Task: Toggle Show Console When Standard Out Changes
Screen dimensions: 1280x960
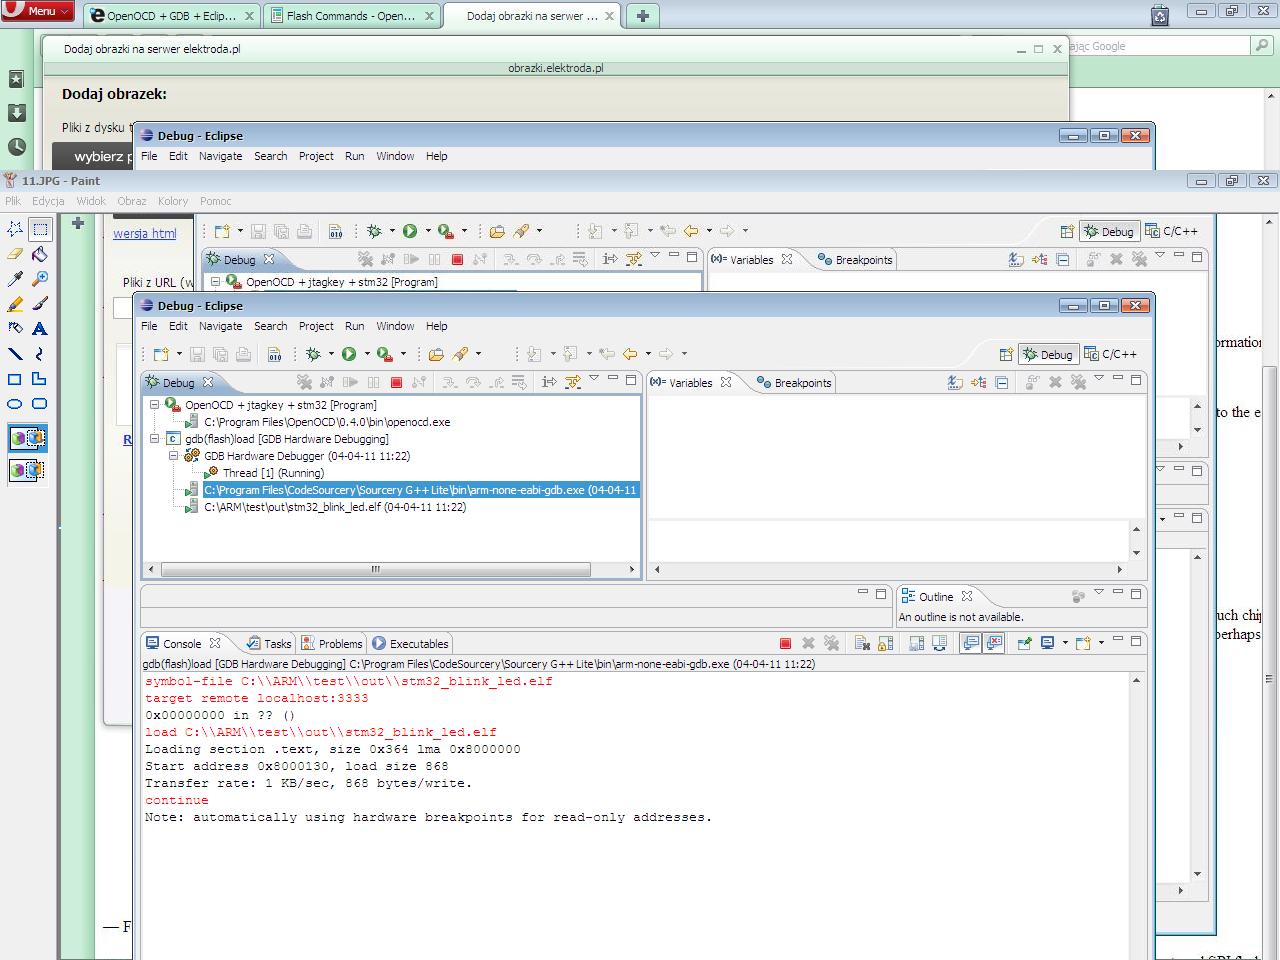Action: click(x=970, y=644)
